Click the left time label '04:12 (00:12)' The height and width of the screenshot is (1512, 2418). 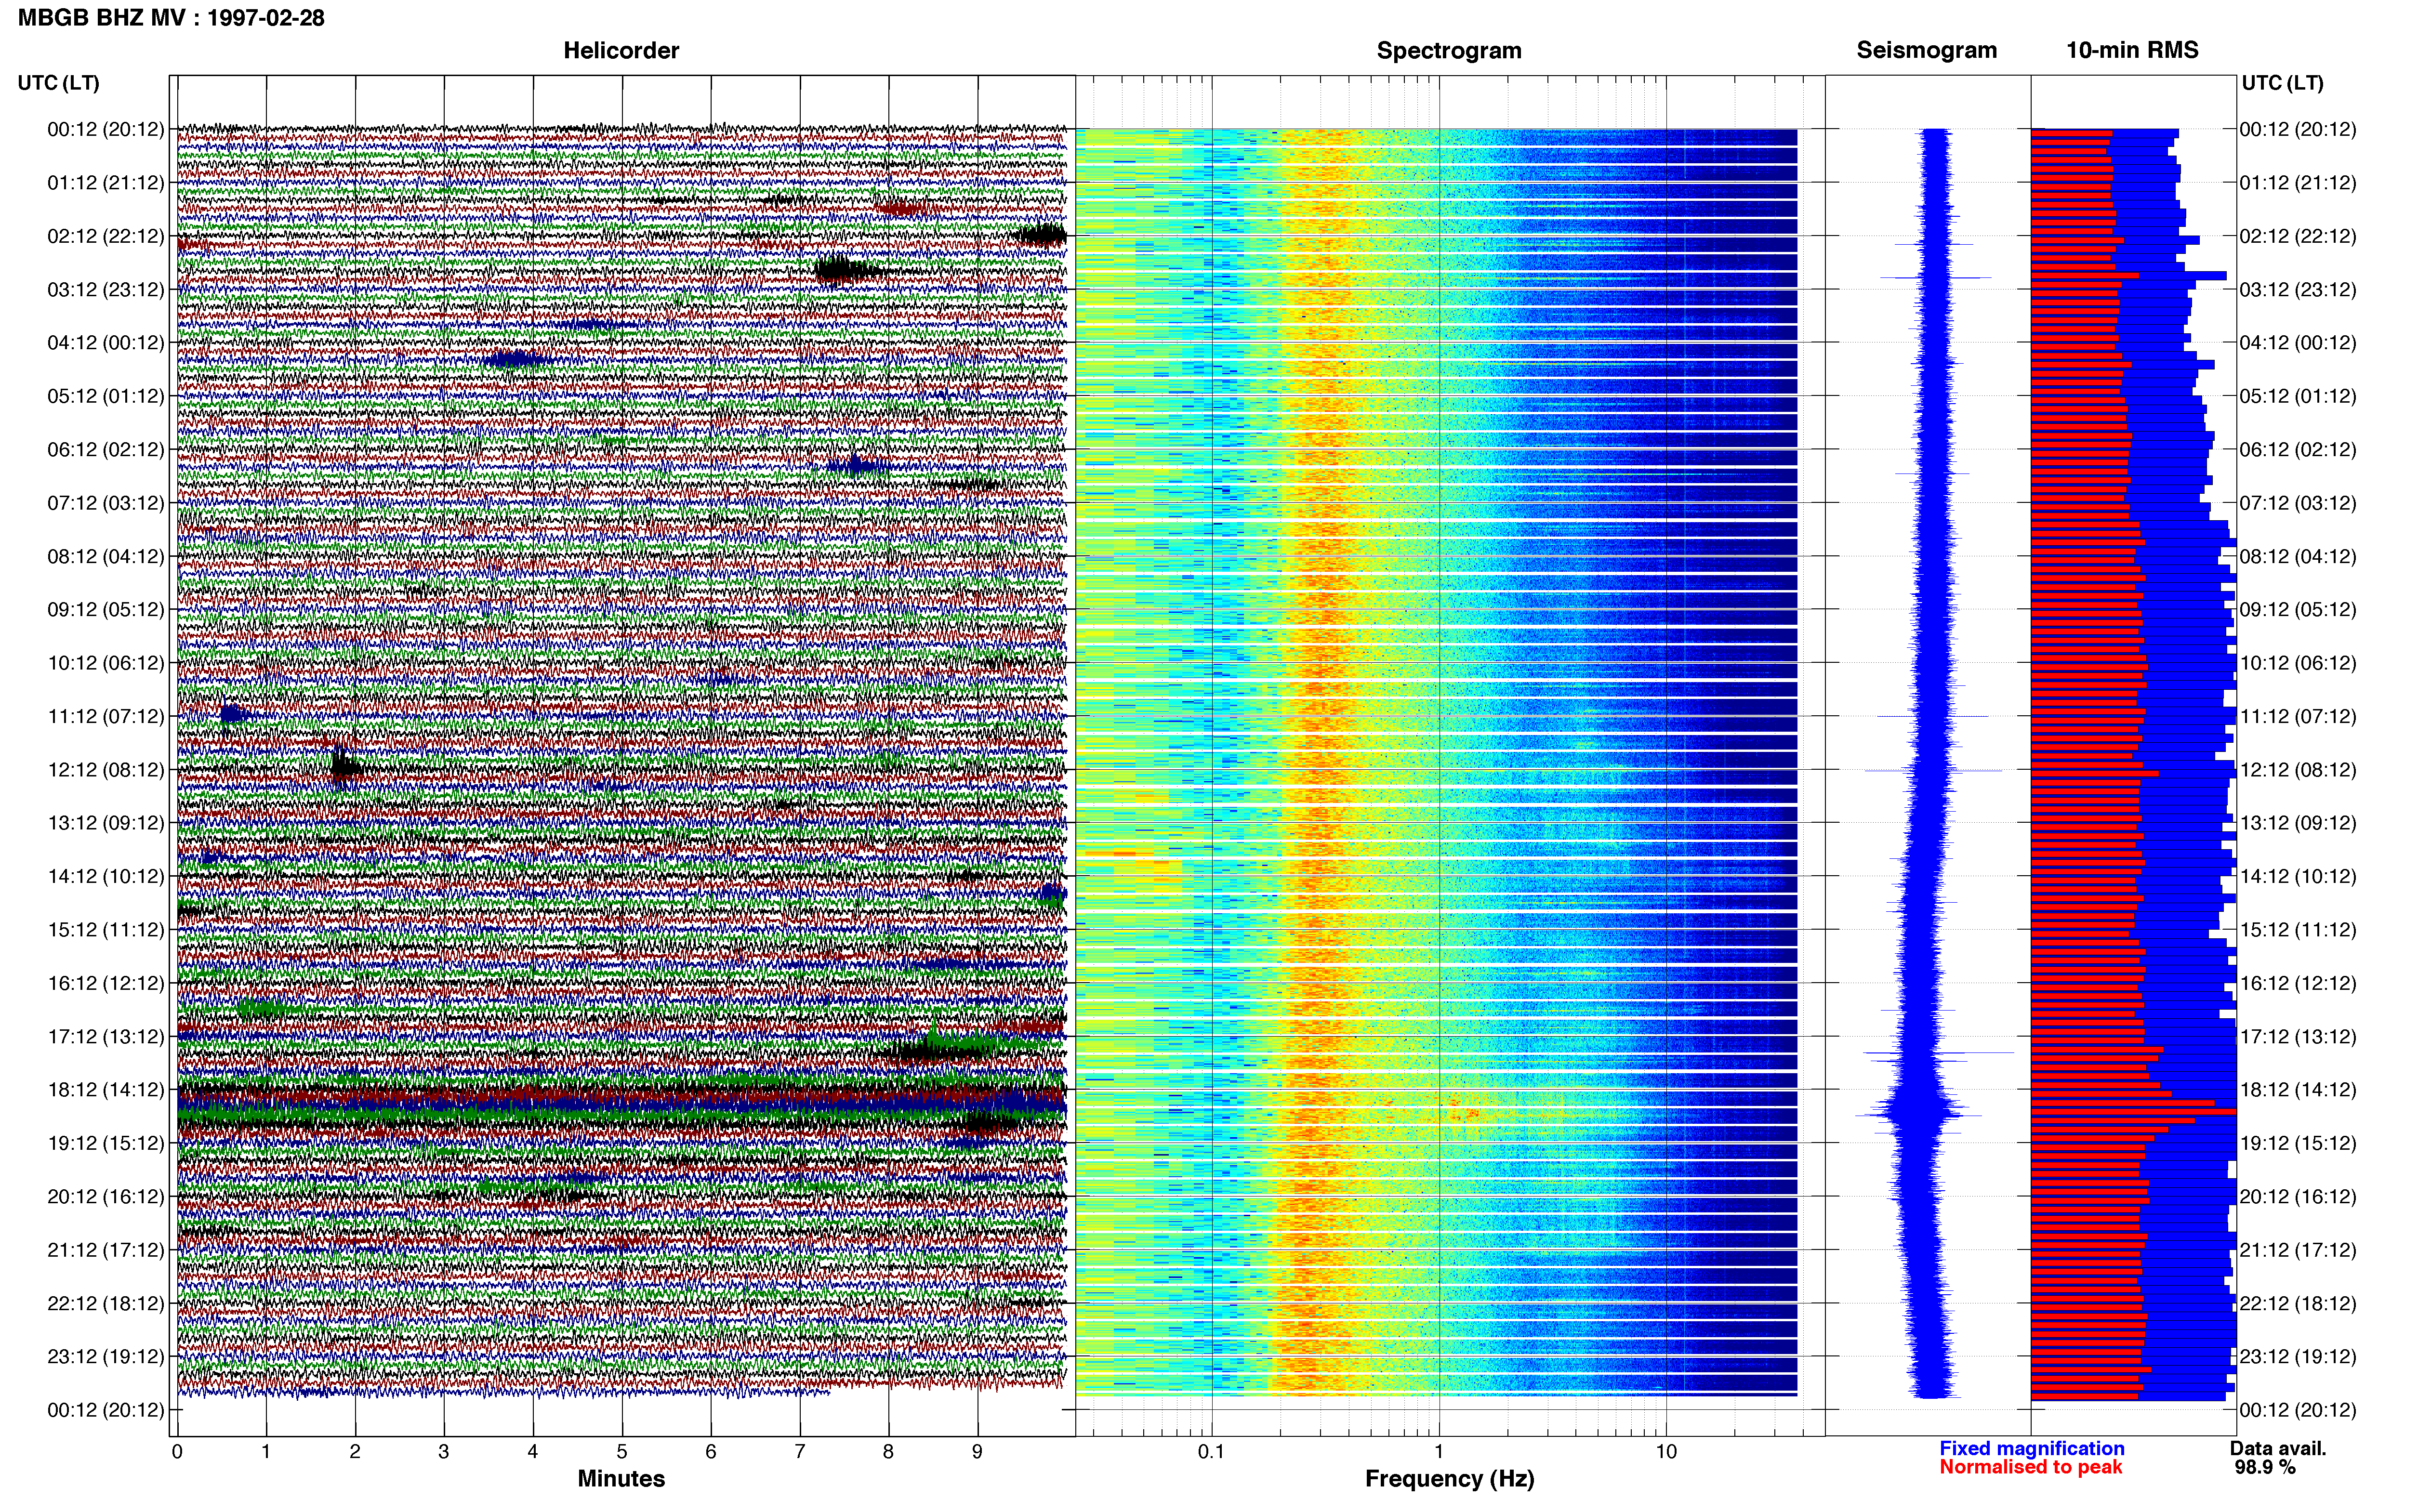coord(106,343)
